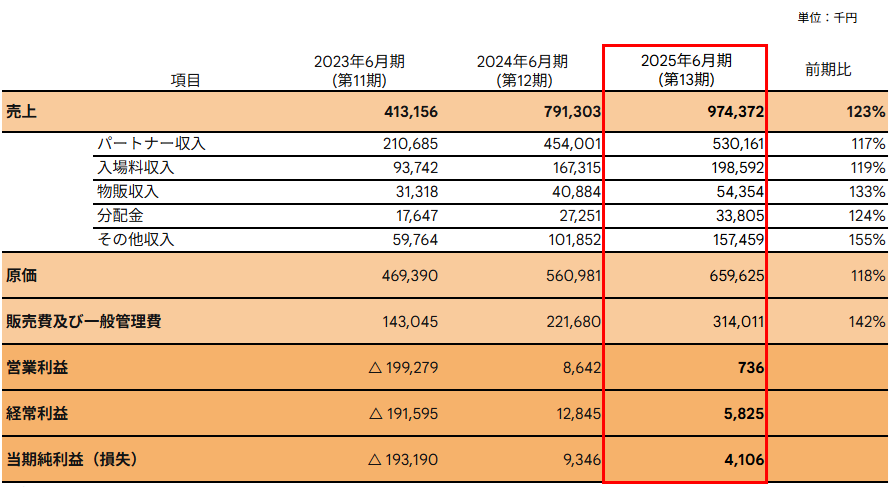Click the 販売費及び一般管理費 row label
Viewport: 893px width, 487px height.
pyautogui.click(x=84, y=321)
